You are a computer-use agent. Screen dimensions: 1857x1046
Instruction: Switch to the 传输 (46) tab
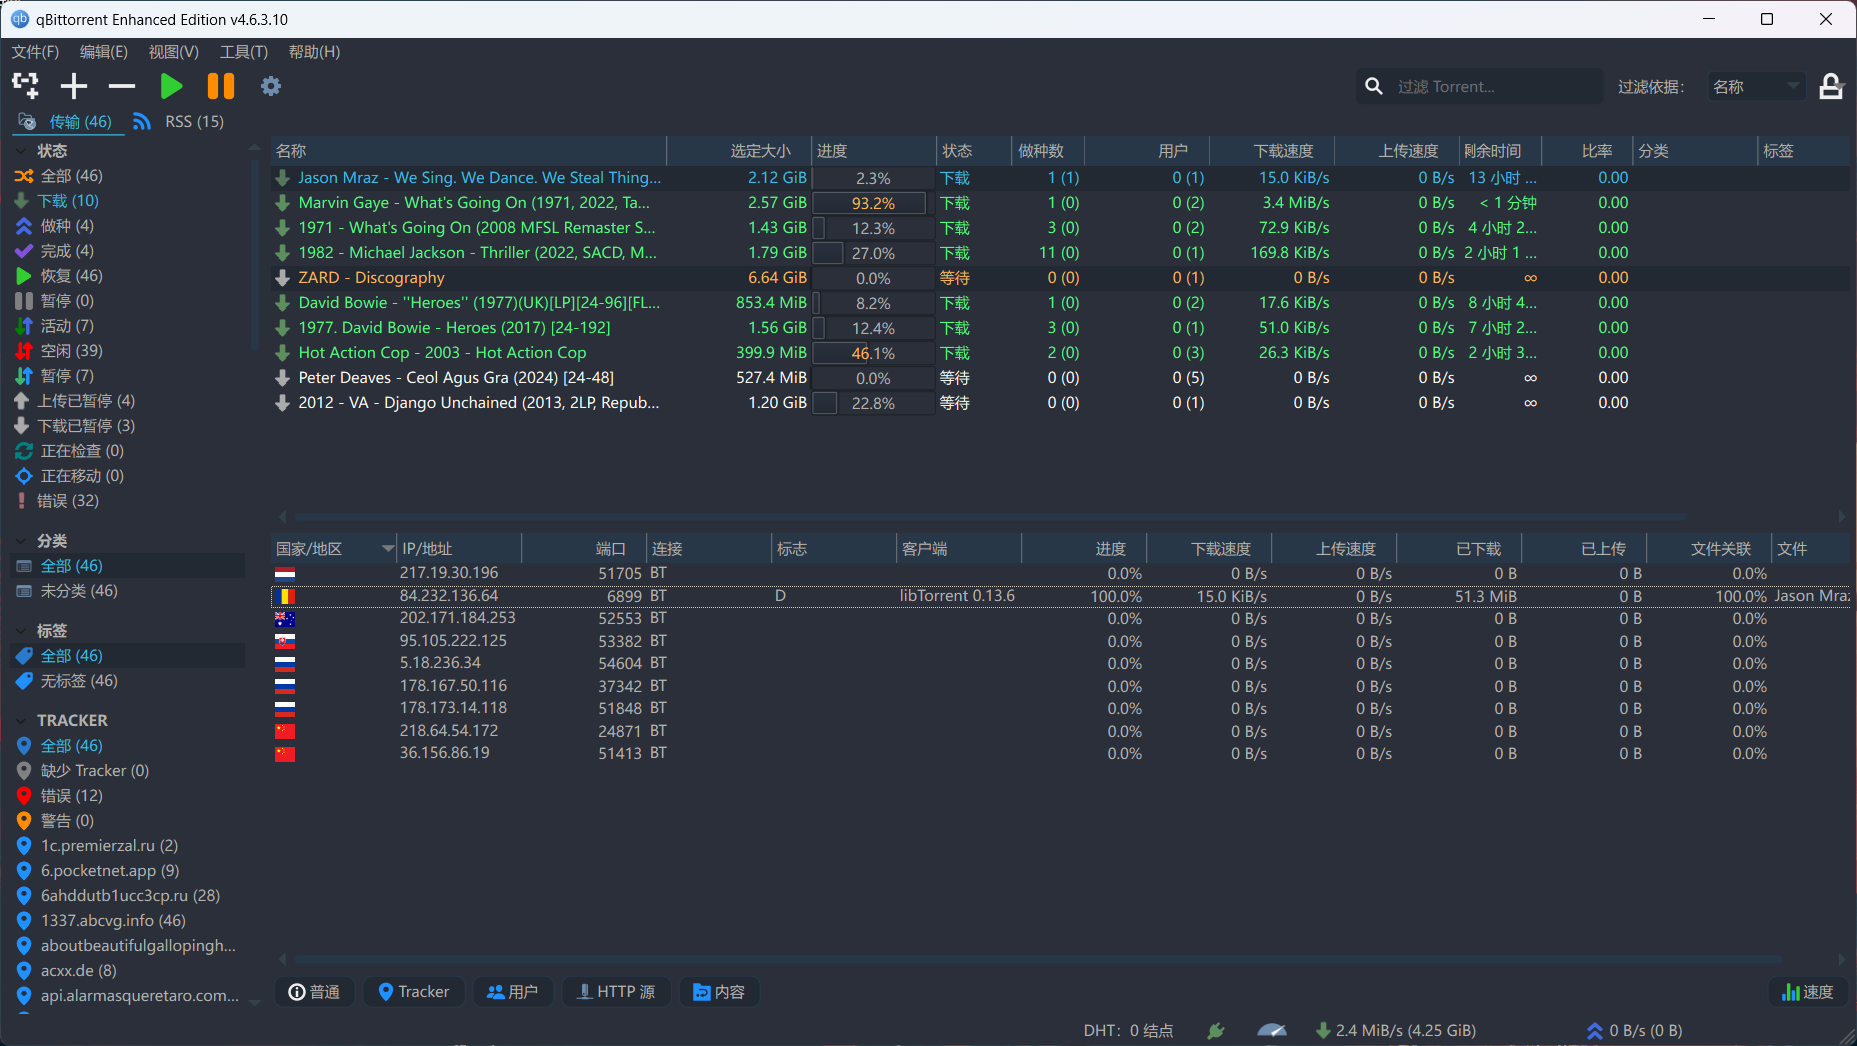[x=66, y=122]
